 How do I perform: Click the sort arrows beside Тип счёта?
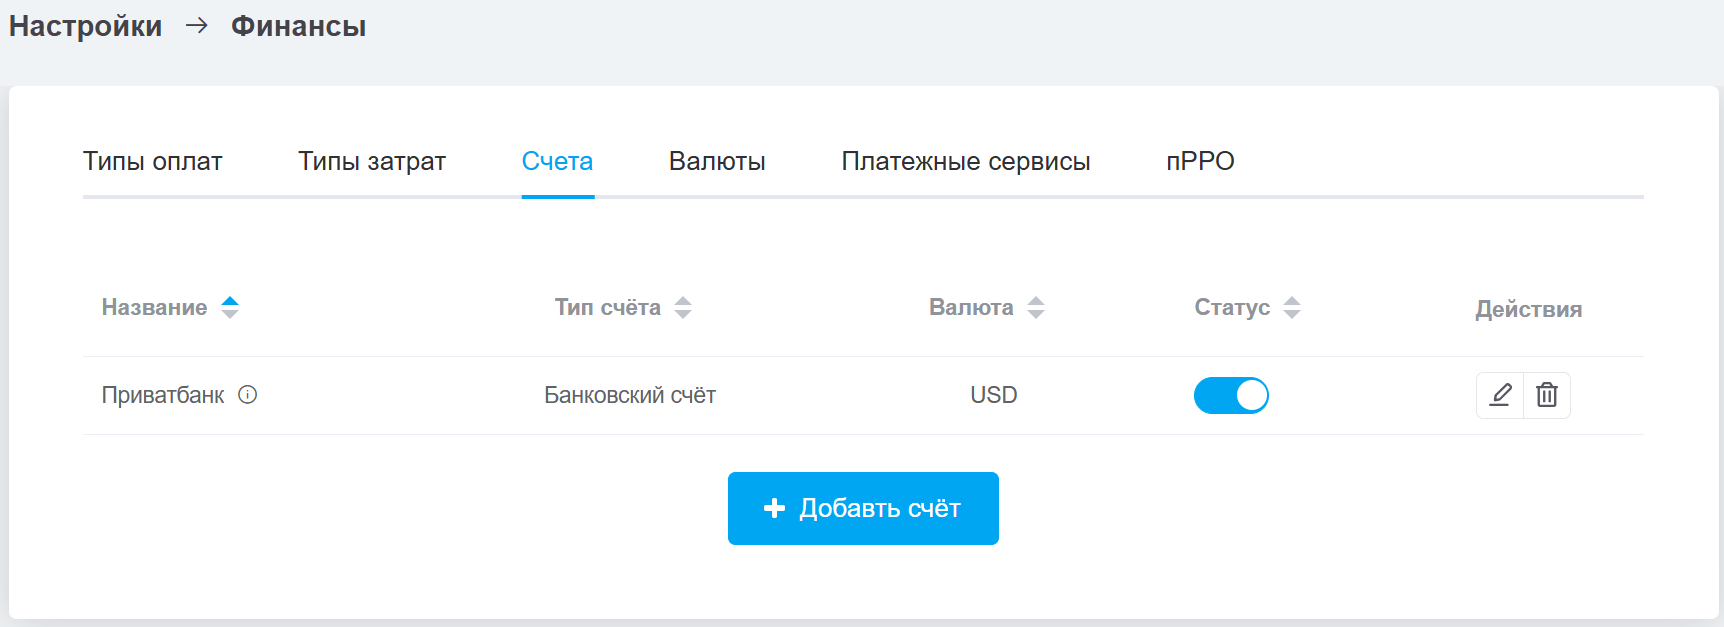[683, 307]
